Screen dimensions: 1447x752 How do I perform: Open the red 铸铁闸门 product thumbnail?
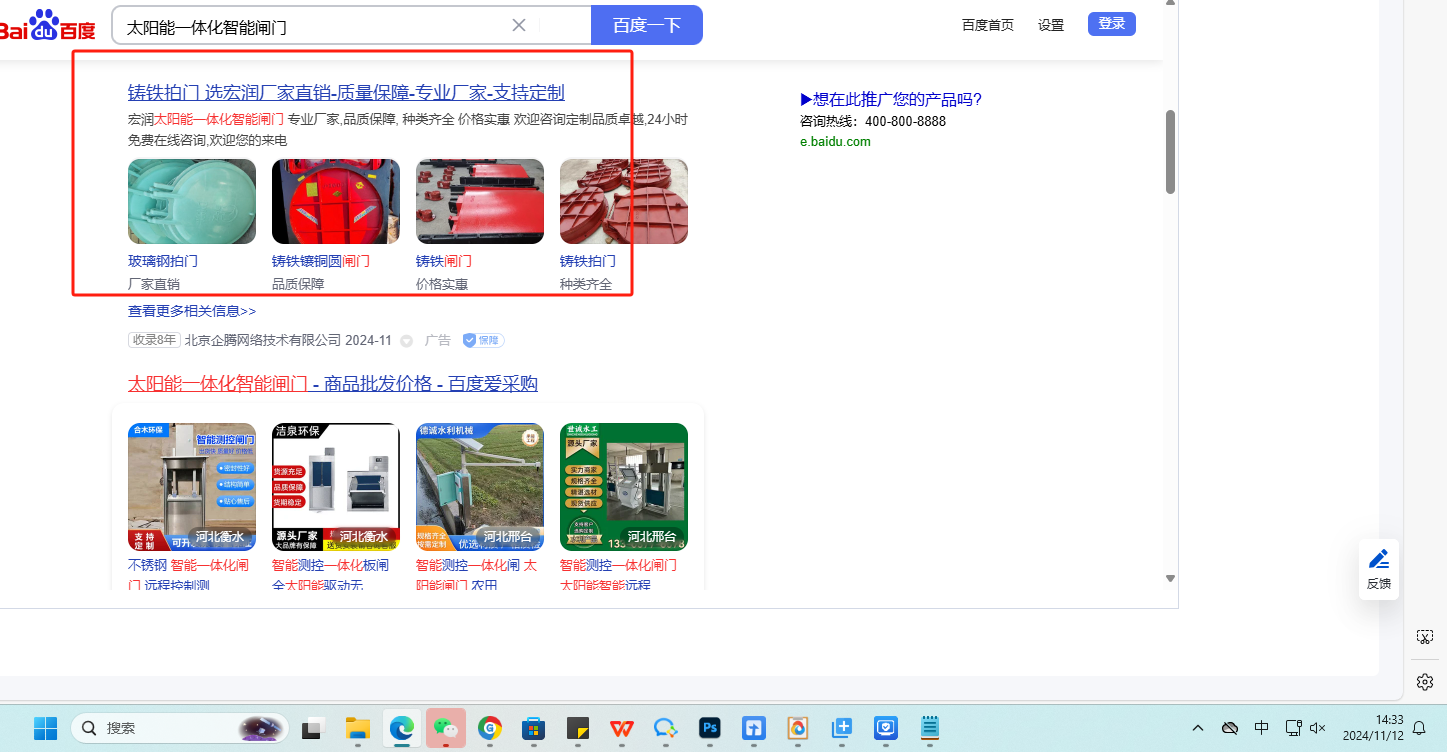pos(480,201)
